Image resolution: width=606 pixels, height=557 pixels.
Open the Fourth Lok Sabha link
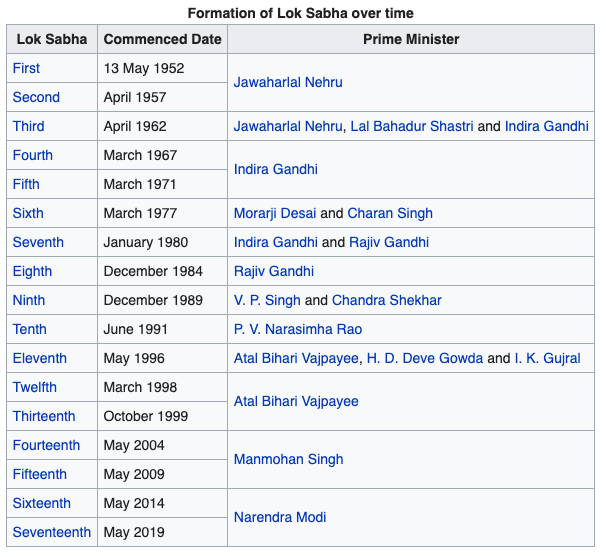coord(33,155)
